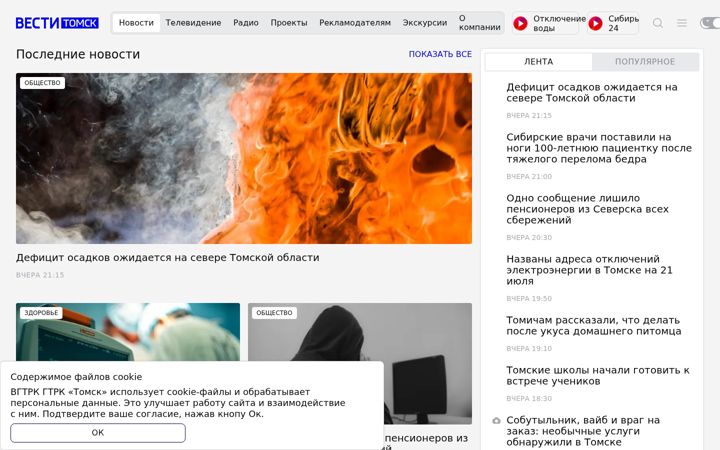
Task: Open the Рекламодателям menu item
Action: coord(355,22)
